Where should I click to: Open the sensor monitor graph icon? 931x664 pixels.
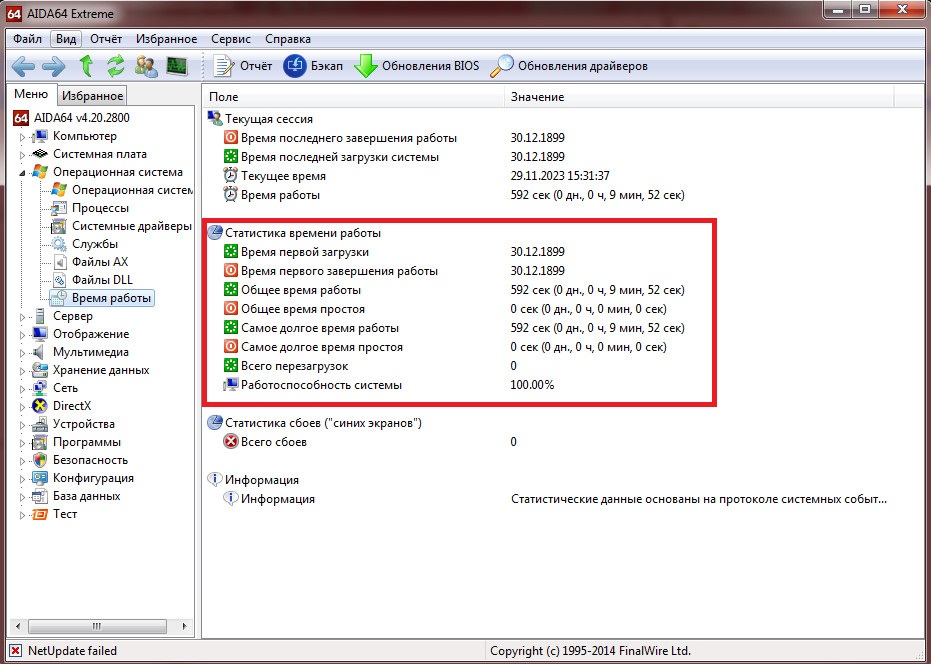tap(177, 66)
